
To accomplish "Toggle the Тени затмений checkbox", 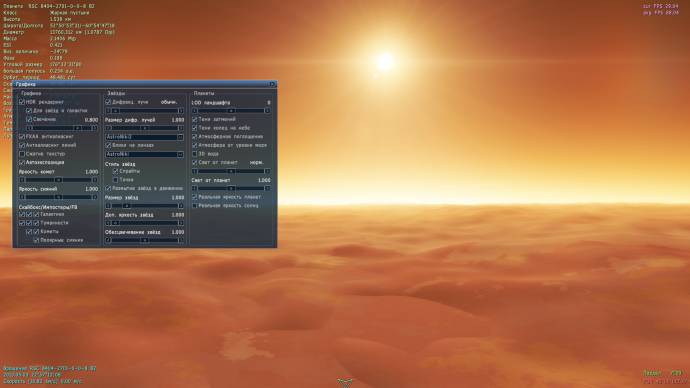I will click(195, 119).
